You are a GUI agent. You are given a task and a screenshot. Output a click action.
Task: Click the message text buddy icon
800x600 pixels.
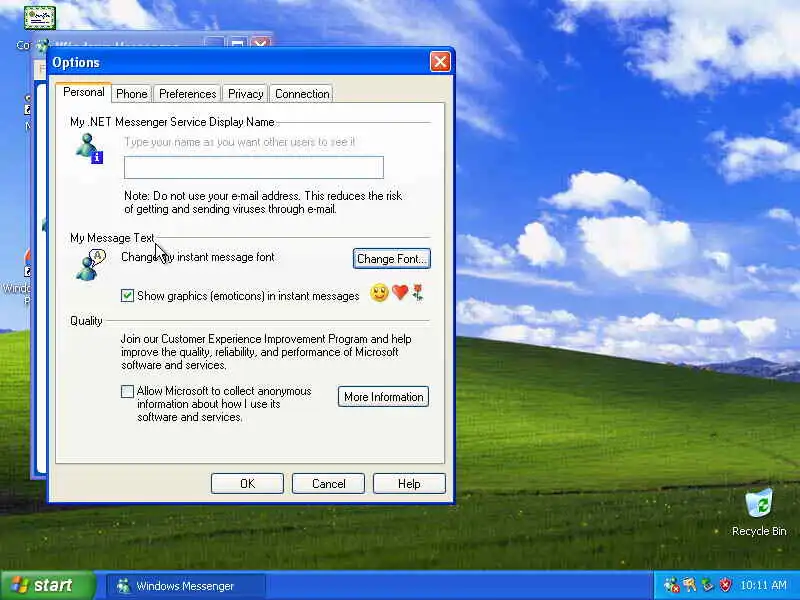click(x=90, y=265)
